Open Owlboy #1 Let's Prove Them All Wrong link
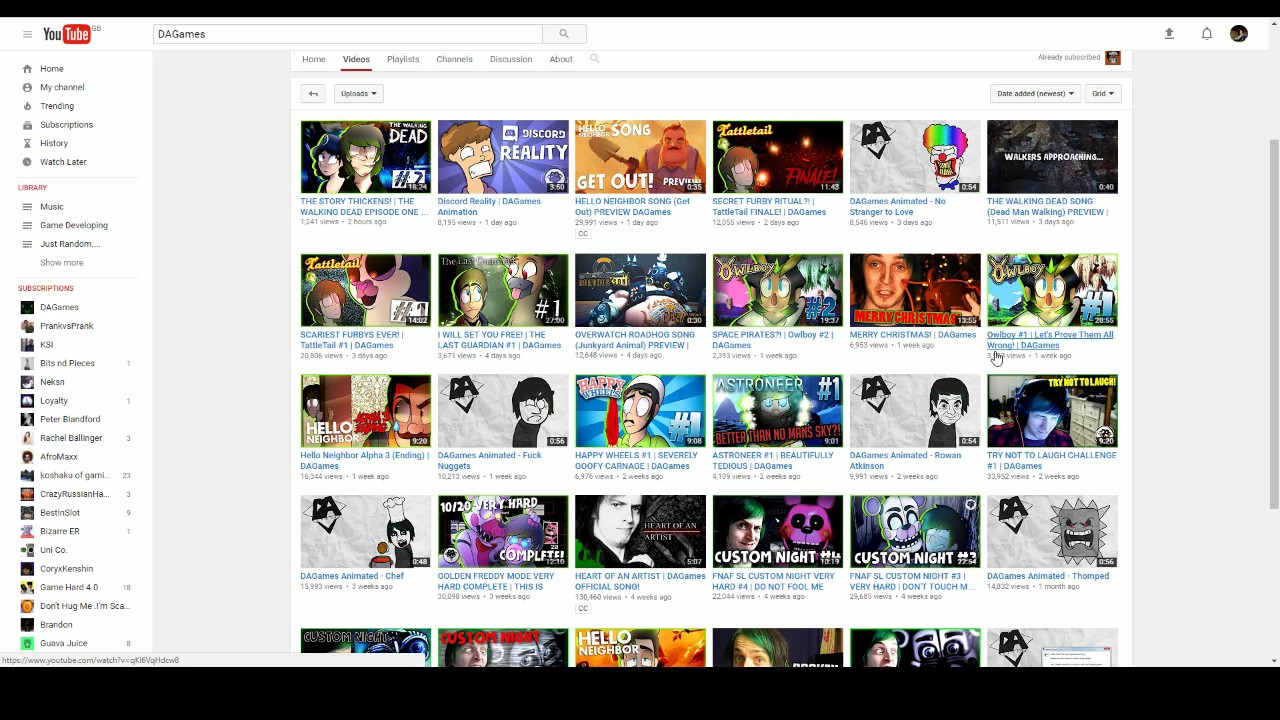This screenshot has height=720, width=1280. (1050, 340)
